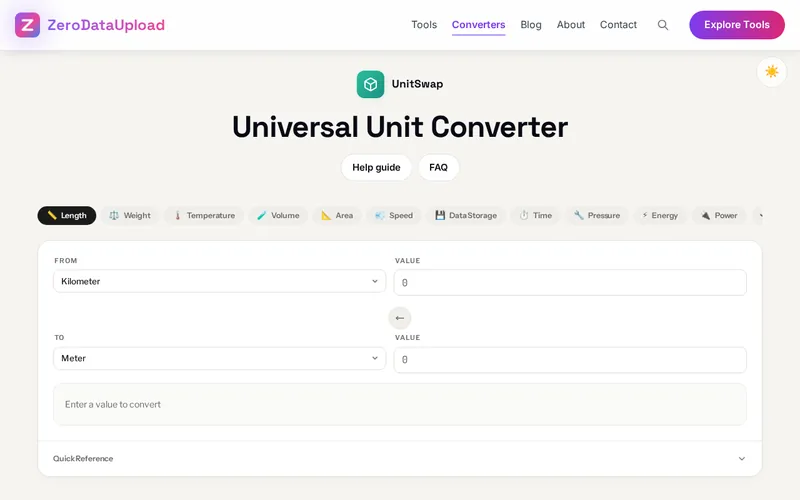Toggle light mode with the sun icon
The width and height of the screenshot is (800, 500).
coord(771,71)
